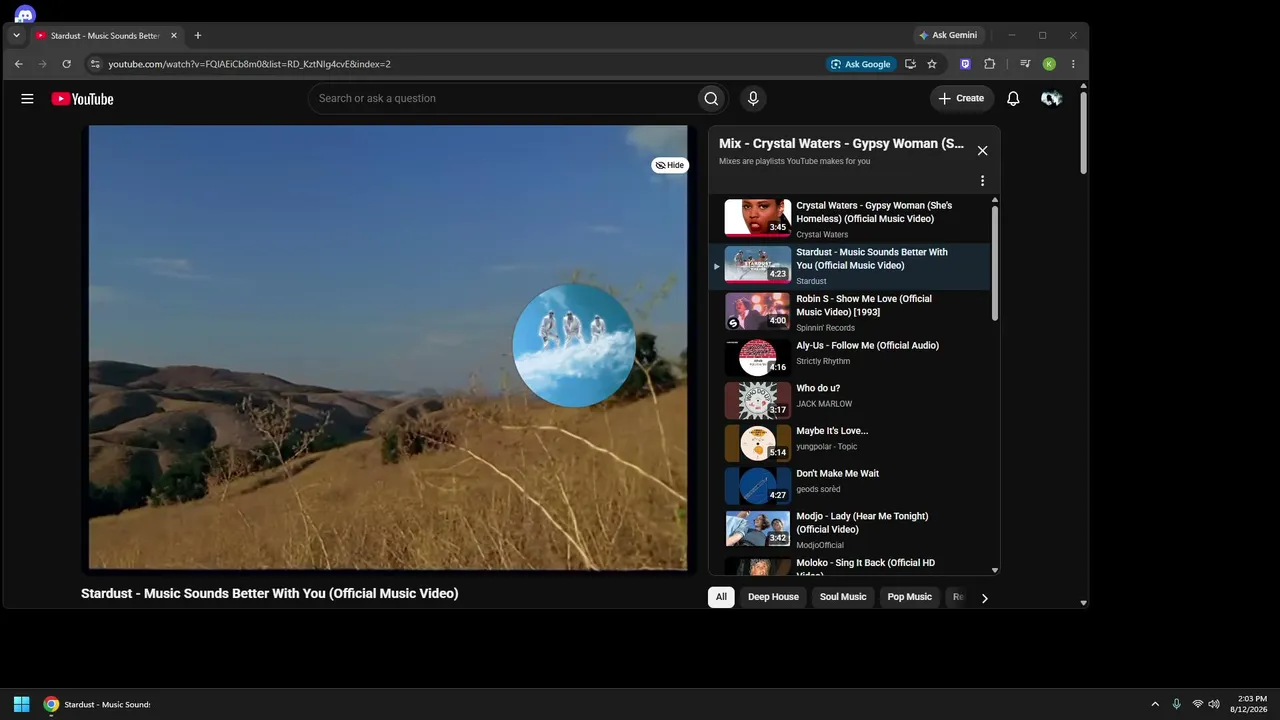The width and height of the screenshot is (1280, 720).
Task: Close the Mix playlist panel
Action: pyautogui.click(x=982, y=151)
